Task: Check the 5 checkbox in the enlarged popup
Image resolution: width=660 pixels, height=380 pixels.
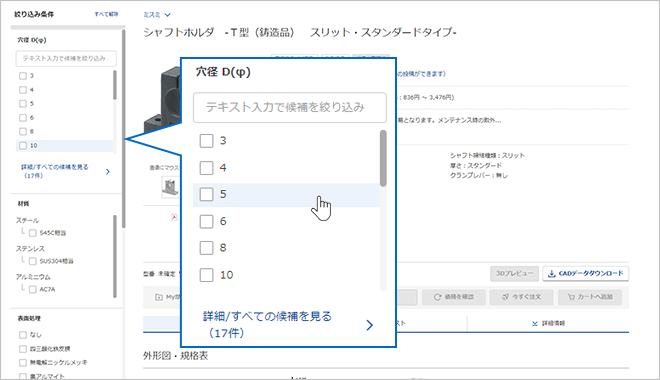Action: [206, 194]
